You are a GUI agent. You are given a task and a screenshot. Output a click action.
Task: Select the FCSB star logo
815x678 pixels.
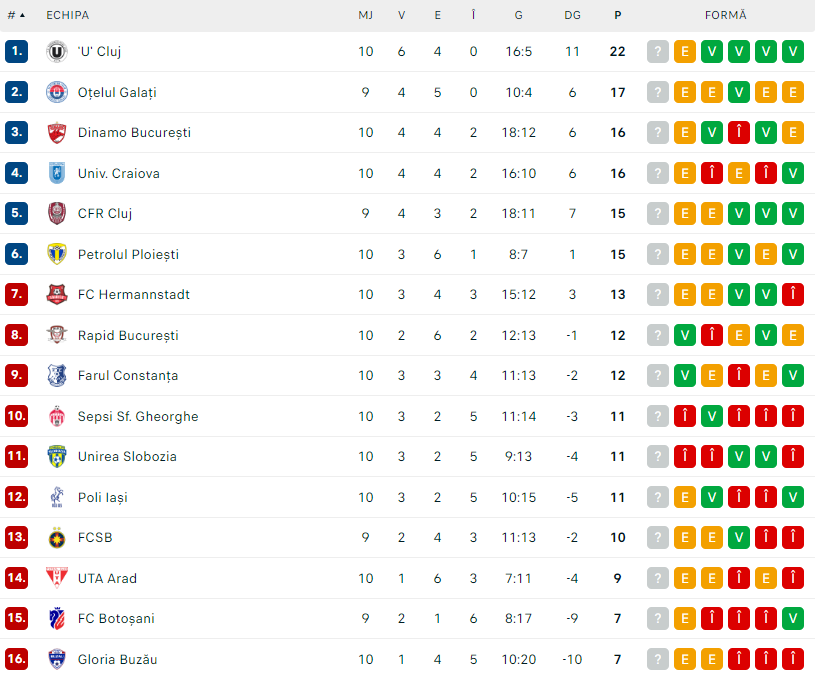point(57,538)
